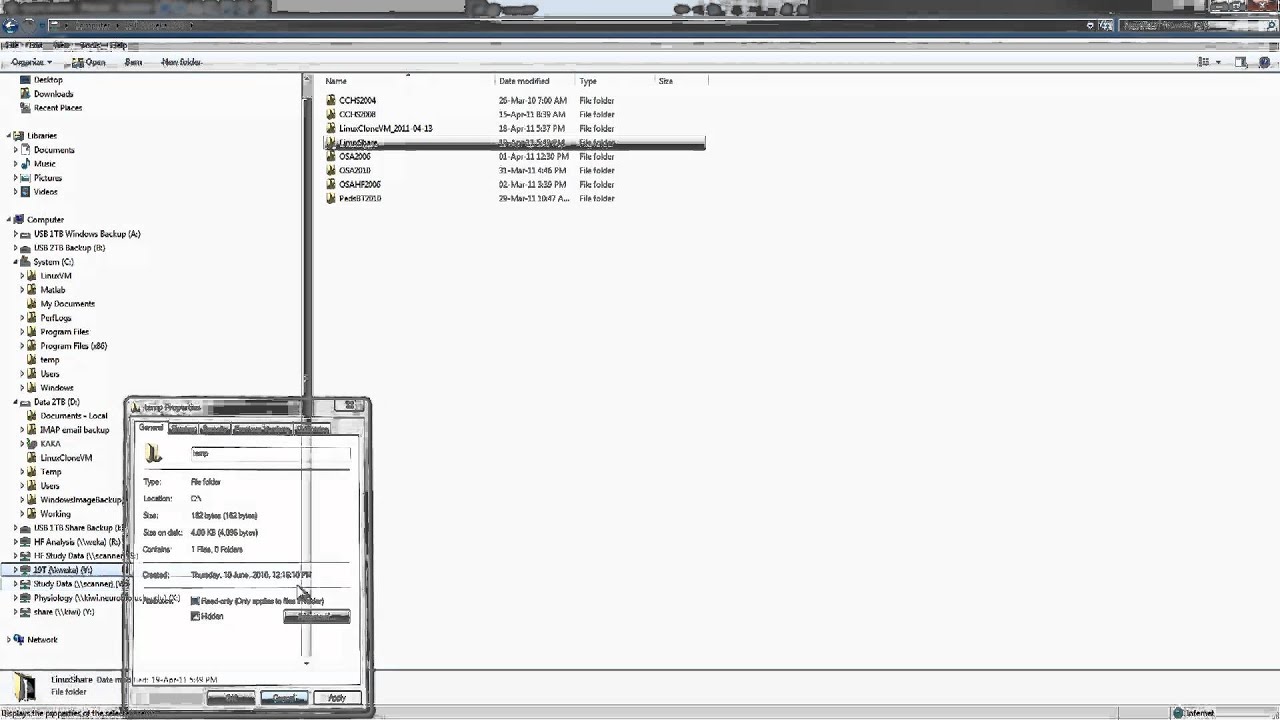
Task: Click the Open button in toolbar
Action: coord(89,62)
